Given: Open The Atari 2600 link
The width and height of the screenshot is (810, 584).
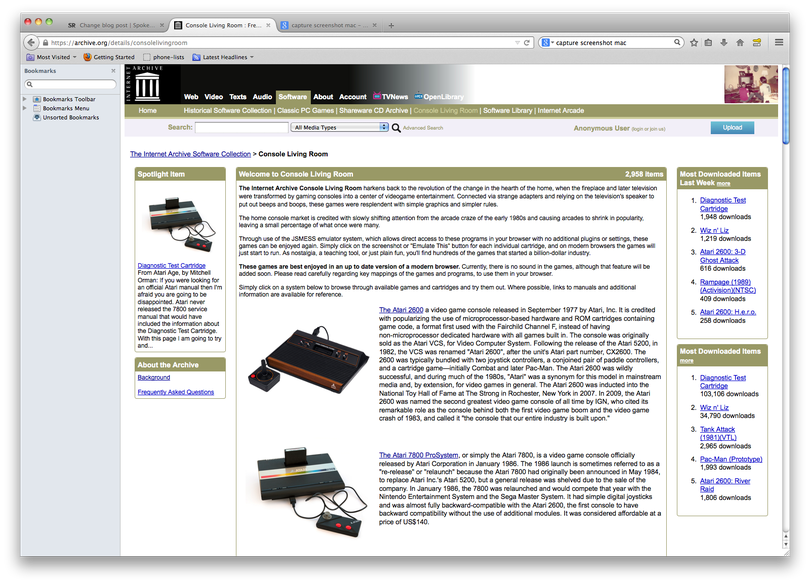Looking at the screenshot, I should click(x=401, y=310).
